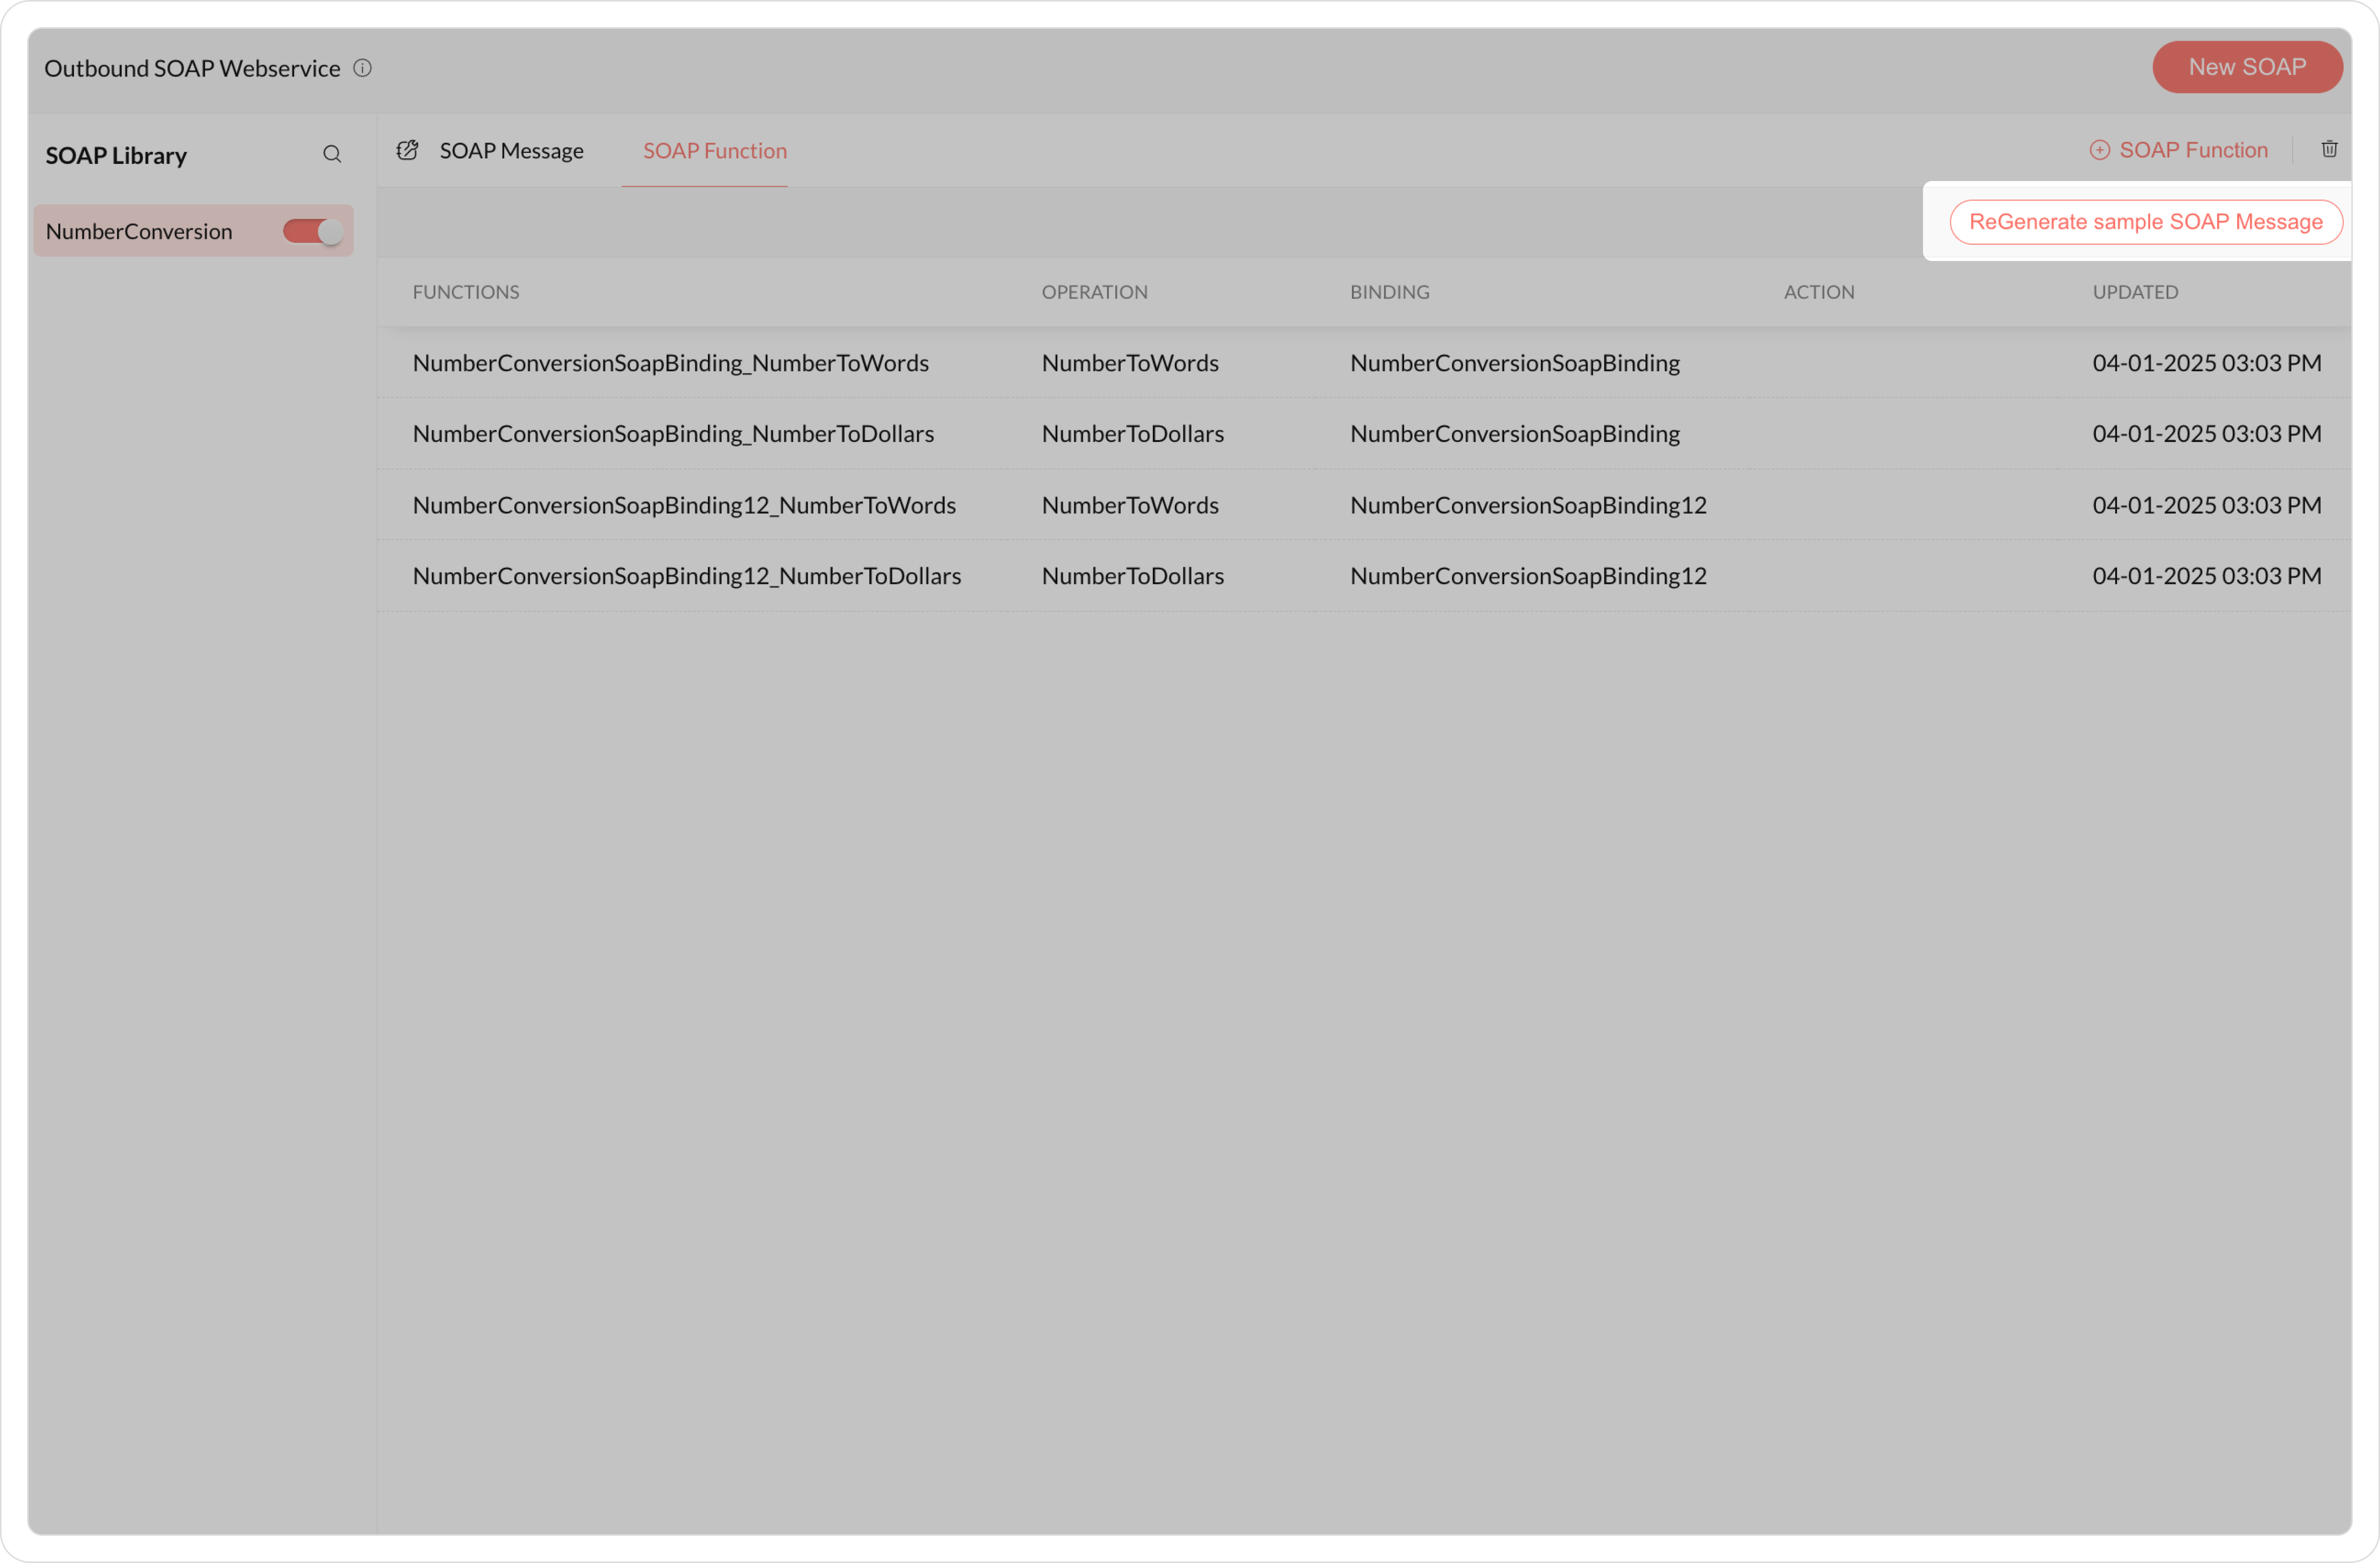Click the plus icon for SOAP Function
Screen dimensions: 2380x1563
coord(2099,150)
